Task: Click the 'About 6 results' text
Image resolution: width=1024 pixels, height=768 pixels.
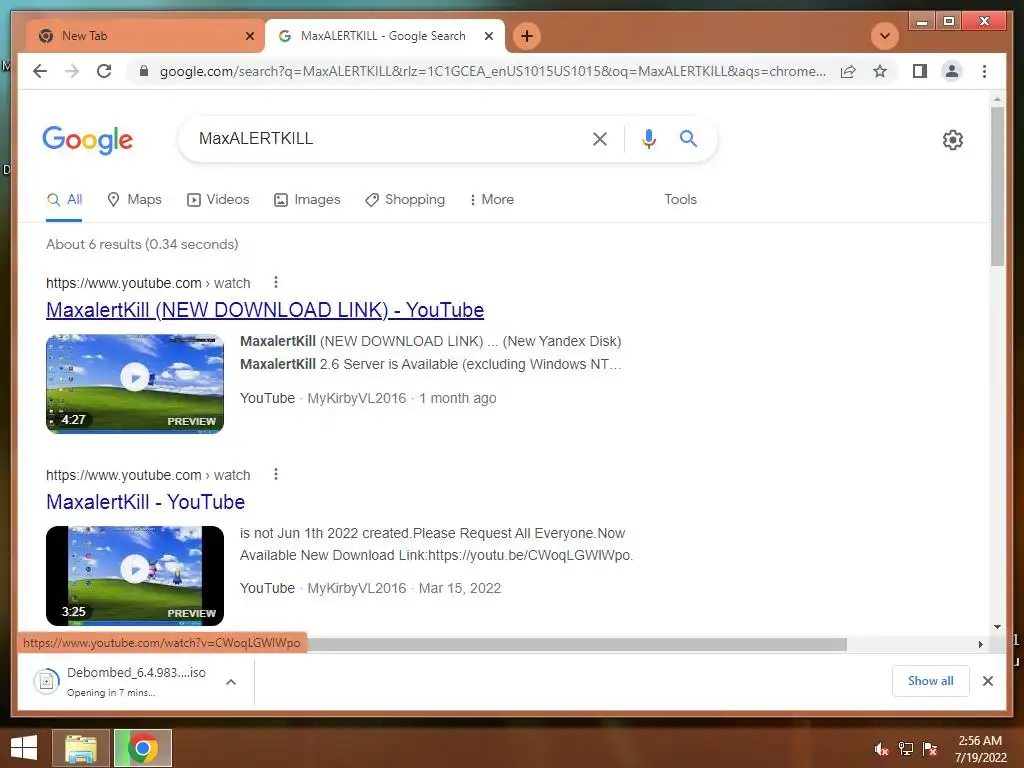Action: (x=142, y=244)
